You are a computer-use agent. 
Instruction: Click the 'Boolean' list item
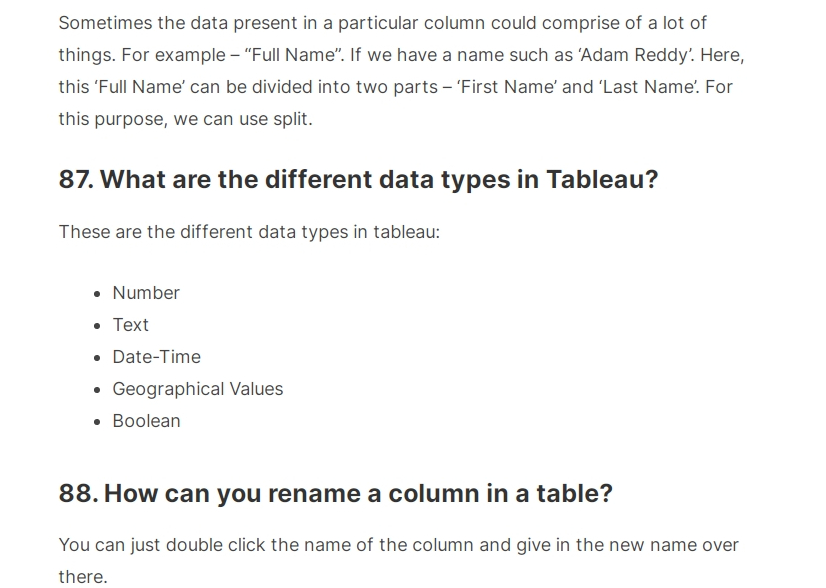pos(146,421)
